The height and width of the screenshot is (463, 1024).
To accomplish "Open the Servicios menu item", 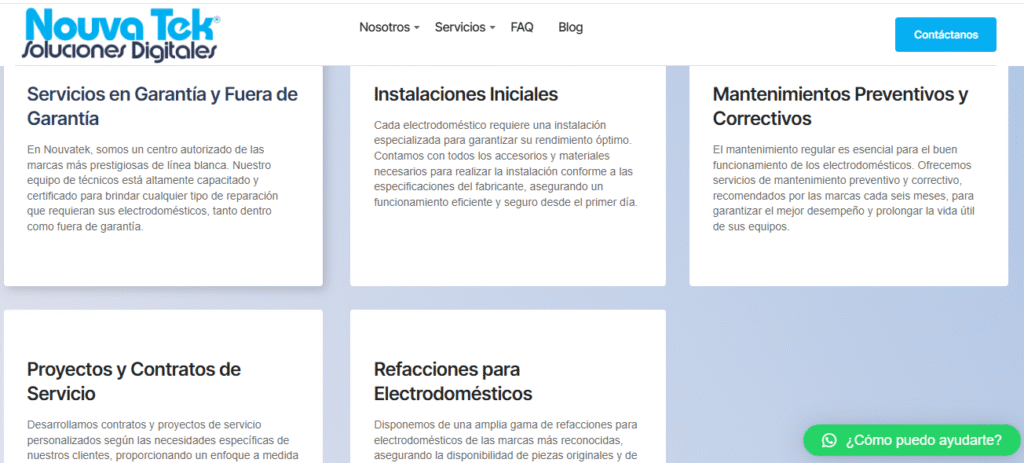I will click(460, 27).
